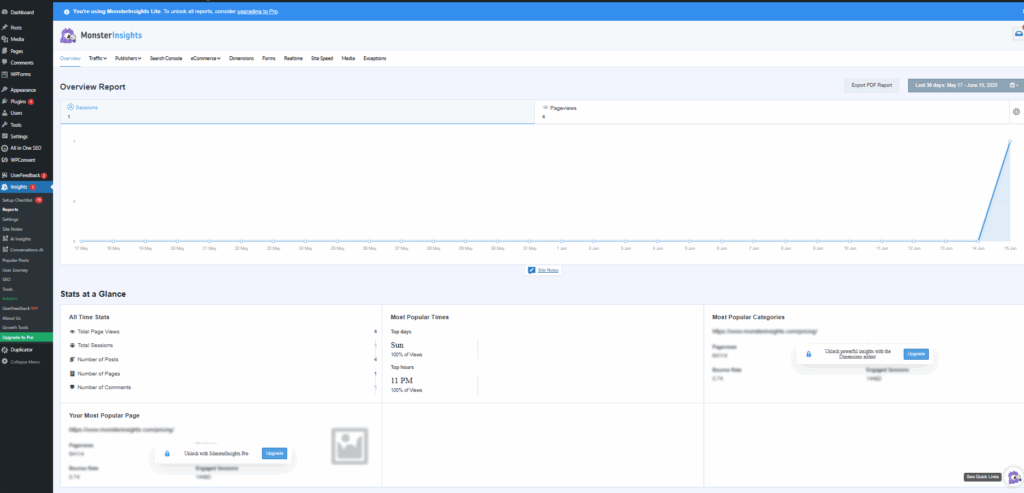1024x493 pixels.
Task: Click the blurred popular page thumbnail image
Action: click(349, 446)
